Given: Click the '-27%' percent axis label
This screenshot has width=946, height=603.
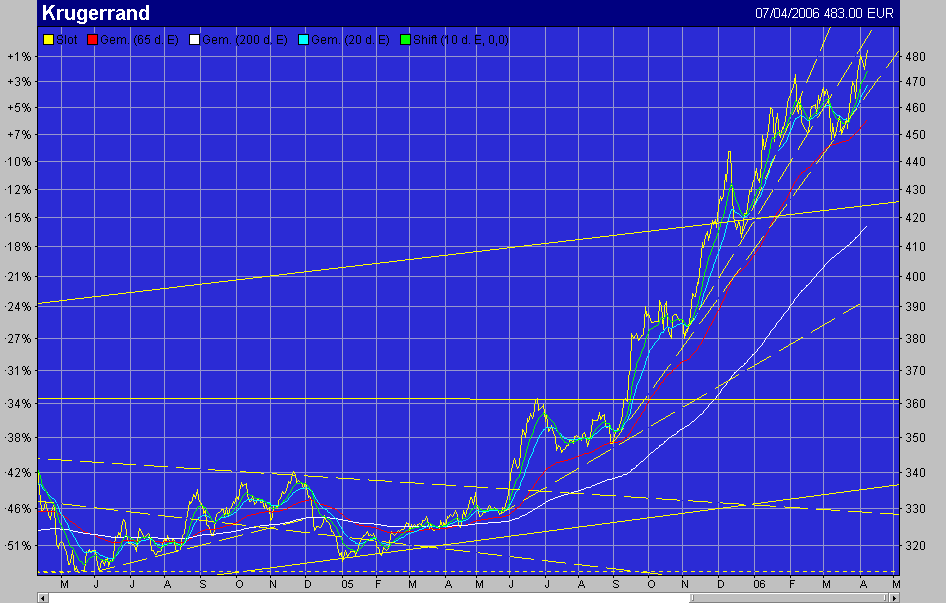Looking at the screenshot, I should (18, 339).
